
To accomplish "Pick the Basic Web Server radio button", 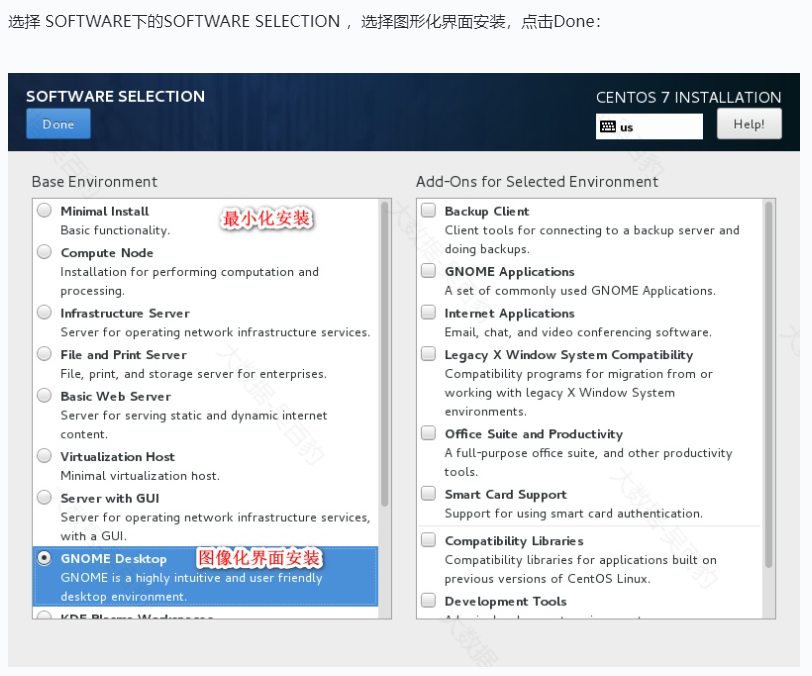I will point(45,395).
